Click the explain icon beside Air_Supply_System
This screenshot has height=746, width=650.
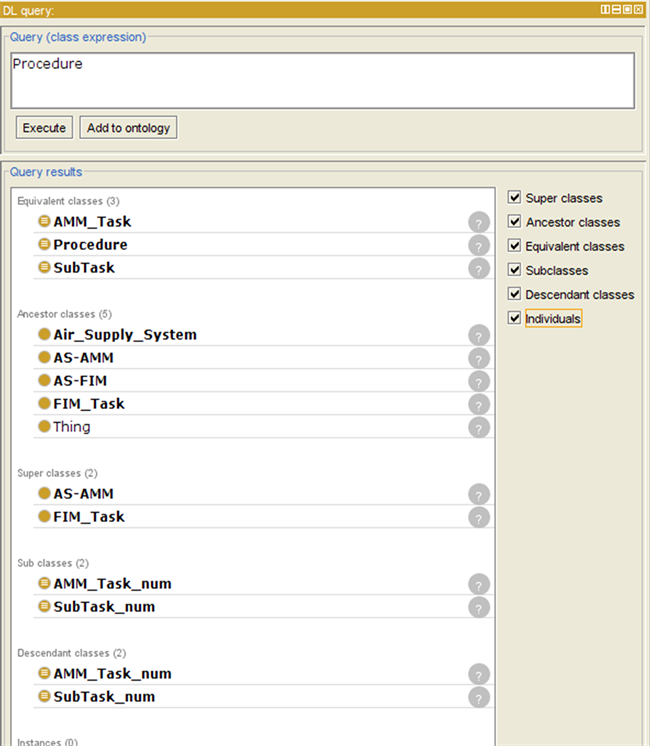point(479,335)
